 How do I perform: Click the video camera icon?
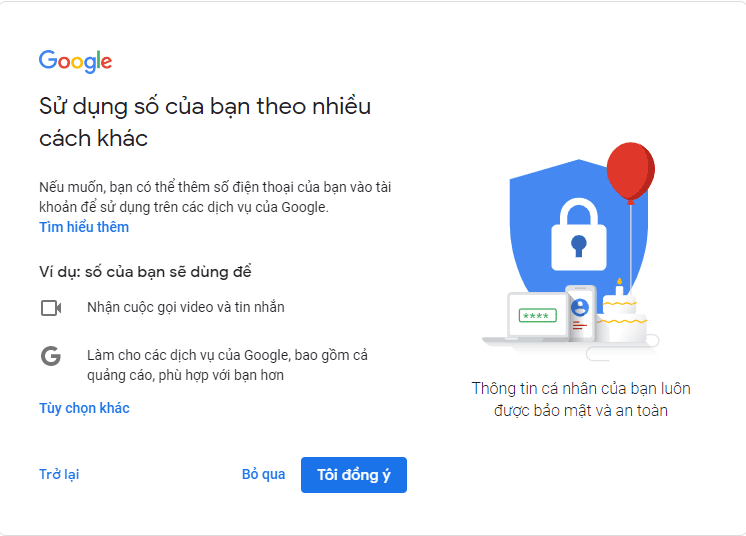point(51,308)
